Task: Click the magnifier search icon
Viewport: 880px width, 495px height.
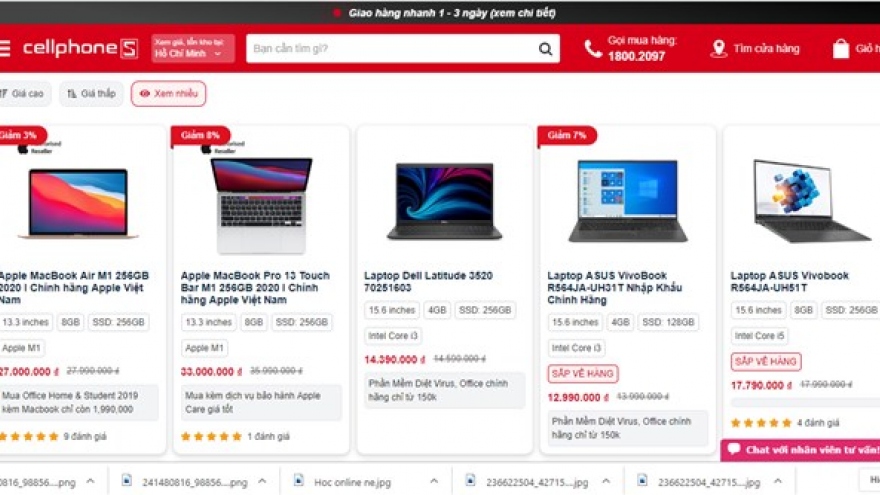Action: point(546,49)
